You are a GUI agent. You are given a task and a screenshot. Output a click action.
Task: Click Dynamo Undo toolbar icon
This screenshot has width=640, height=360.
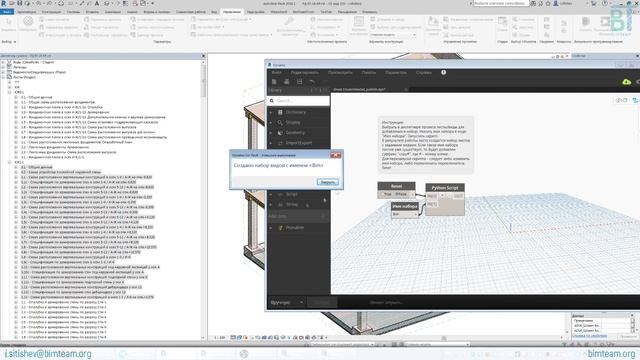(x=312, y=82)
